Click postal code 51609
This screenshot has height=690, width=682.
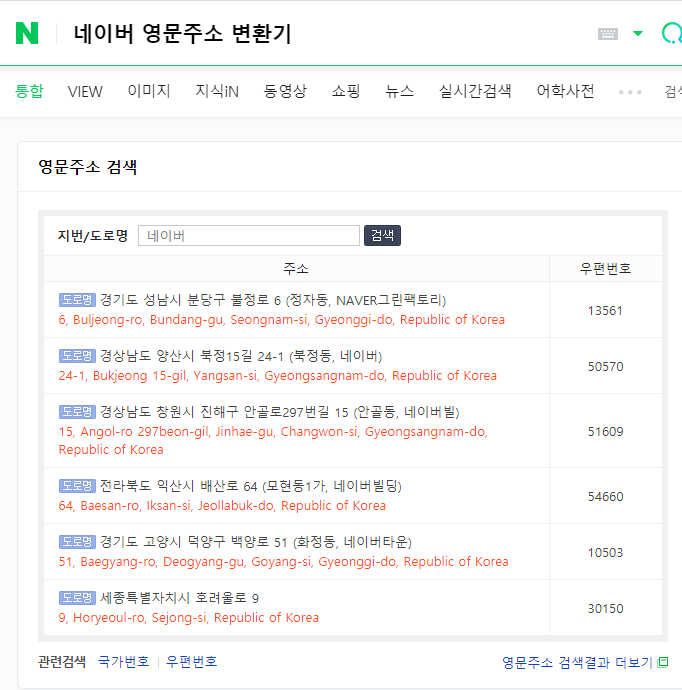tap(605, 432)
